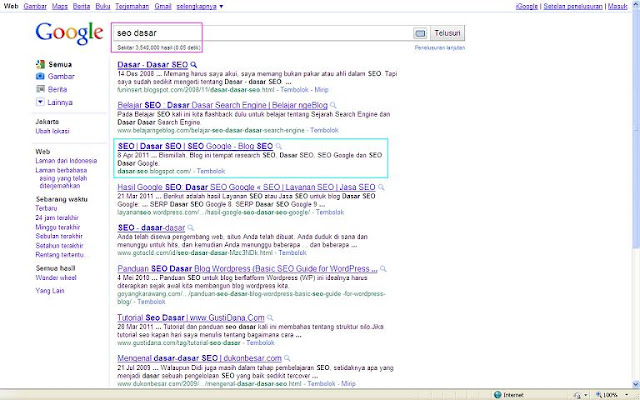Screen dimensions: 640x400
Task: Open Buku in the top navigation
Action: (103, 7)
